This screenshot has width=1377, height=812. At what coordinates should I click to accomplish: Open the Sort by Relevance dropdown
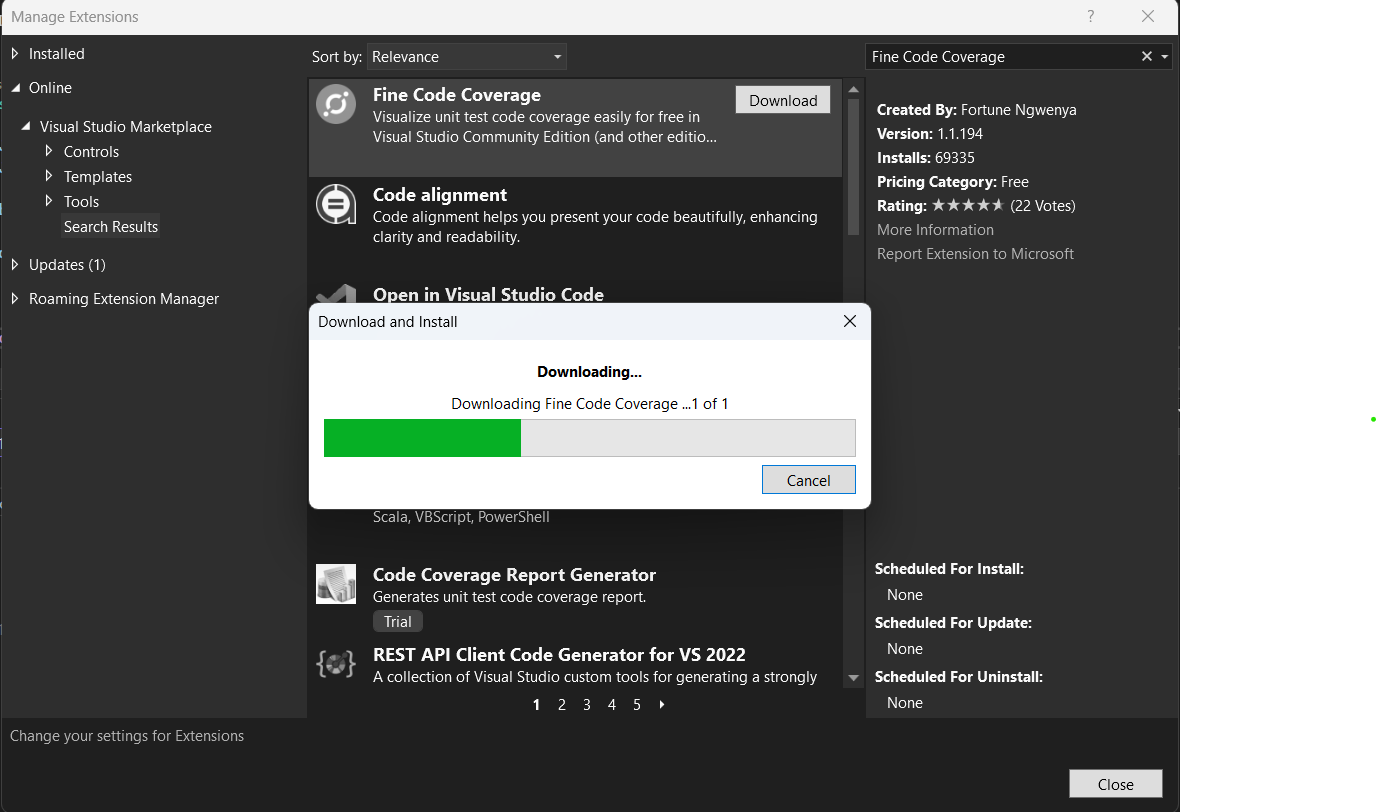[x=467, y=57]
